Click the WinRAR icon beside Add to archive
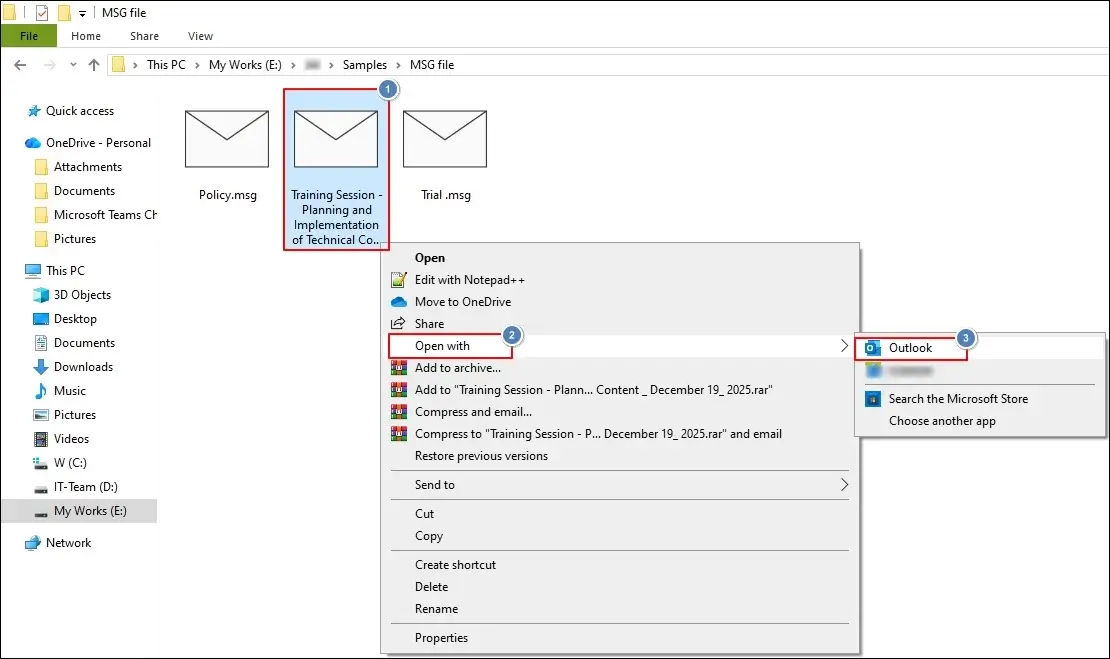Screen dimensions: 1110x659 pyautogui.click(x=397, y=368)
